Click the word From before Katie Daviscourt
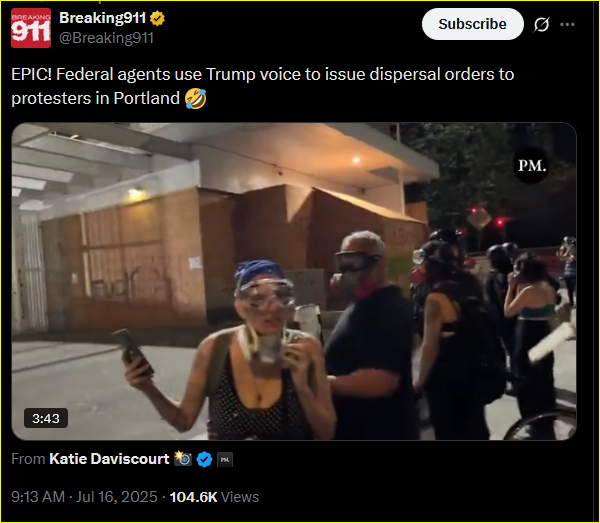This screenshot has width=600, height=523. pos(28,459)
